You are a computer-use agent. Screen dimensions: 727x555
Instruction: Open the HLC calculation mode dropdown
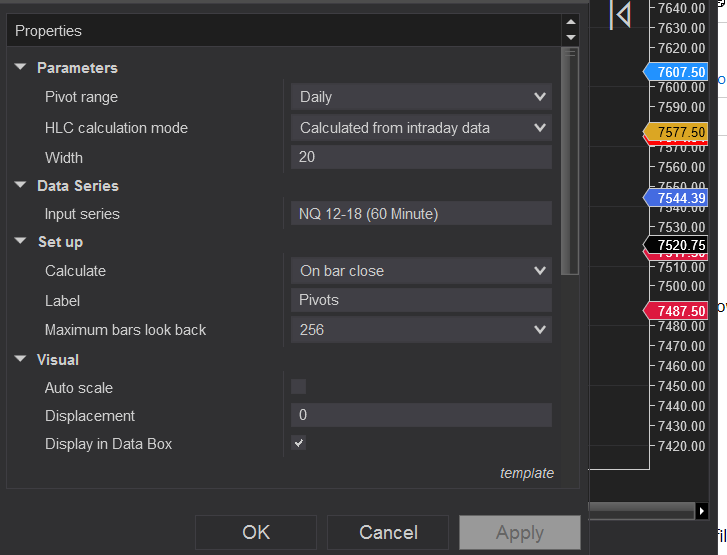pos(421,127)
